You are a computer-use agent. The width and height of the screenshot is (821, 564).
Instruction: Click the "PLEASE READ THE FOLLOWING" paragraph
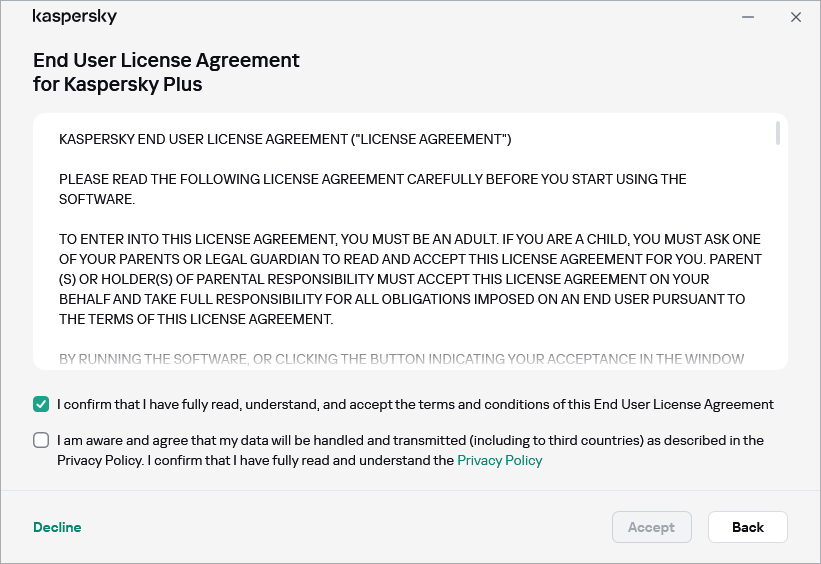(372, 189)
